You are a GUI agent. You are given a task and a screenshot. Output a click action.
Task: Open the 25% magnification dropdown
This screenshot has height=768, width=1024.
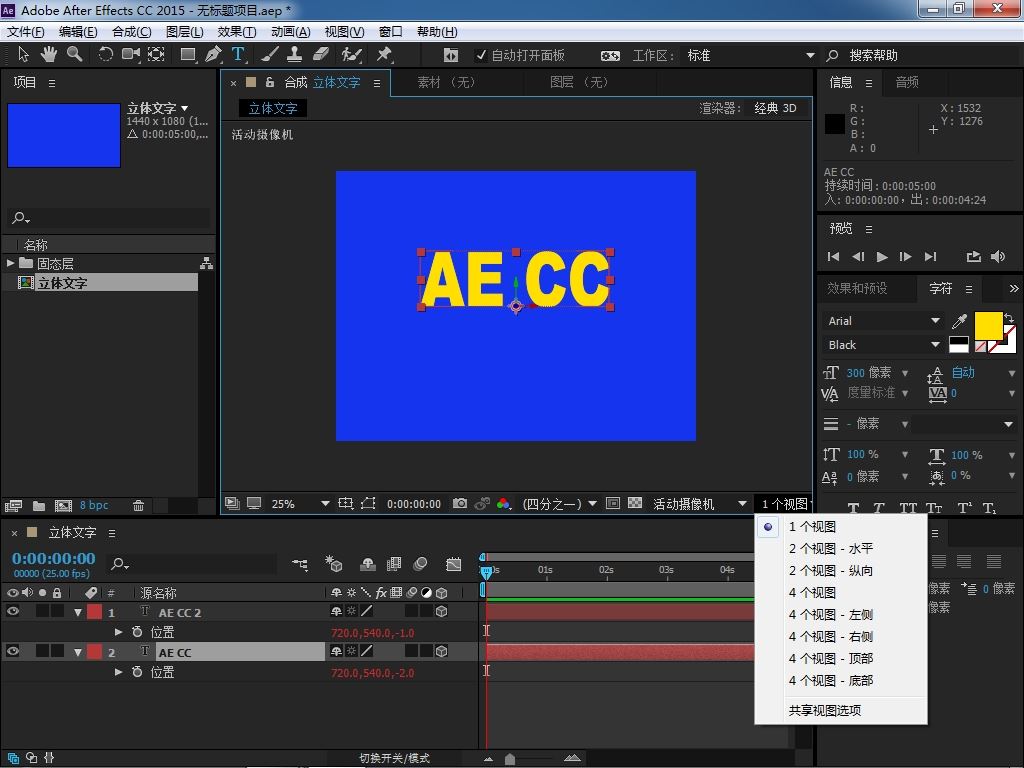pyautogui.click(x=300, y=504)
